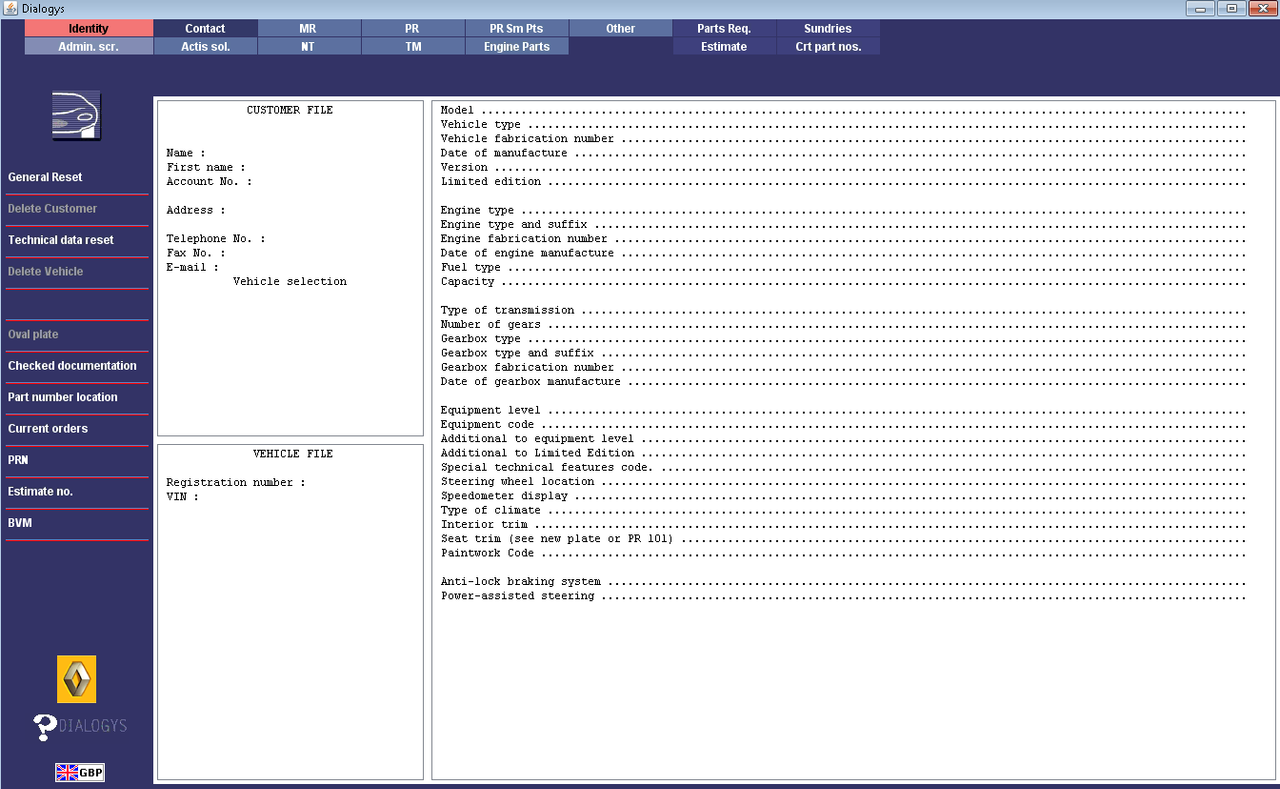Click the Dialogys title bar app icon
This screenshot has height=789, width=1280.
pyautogui.click(x=9, y=8)
